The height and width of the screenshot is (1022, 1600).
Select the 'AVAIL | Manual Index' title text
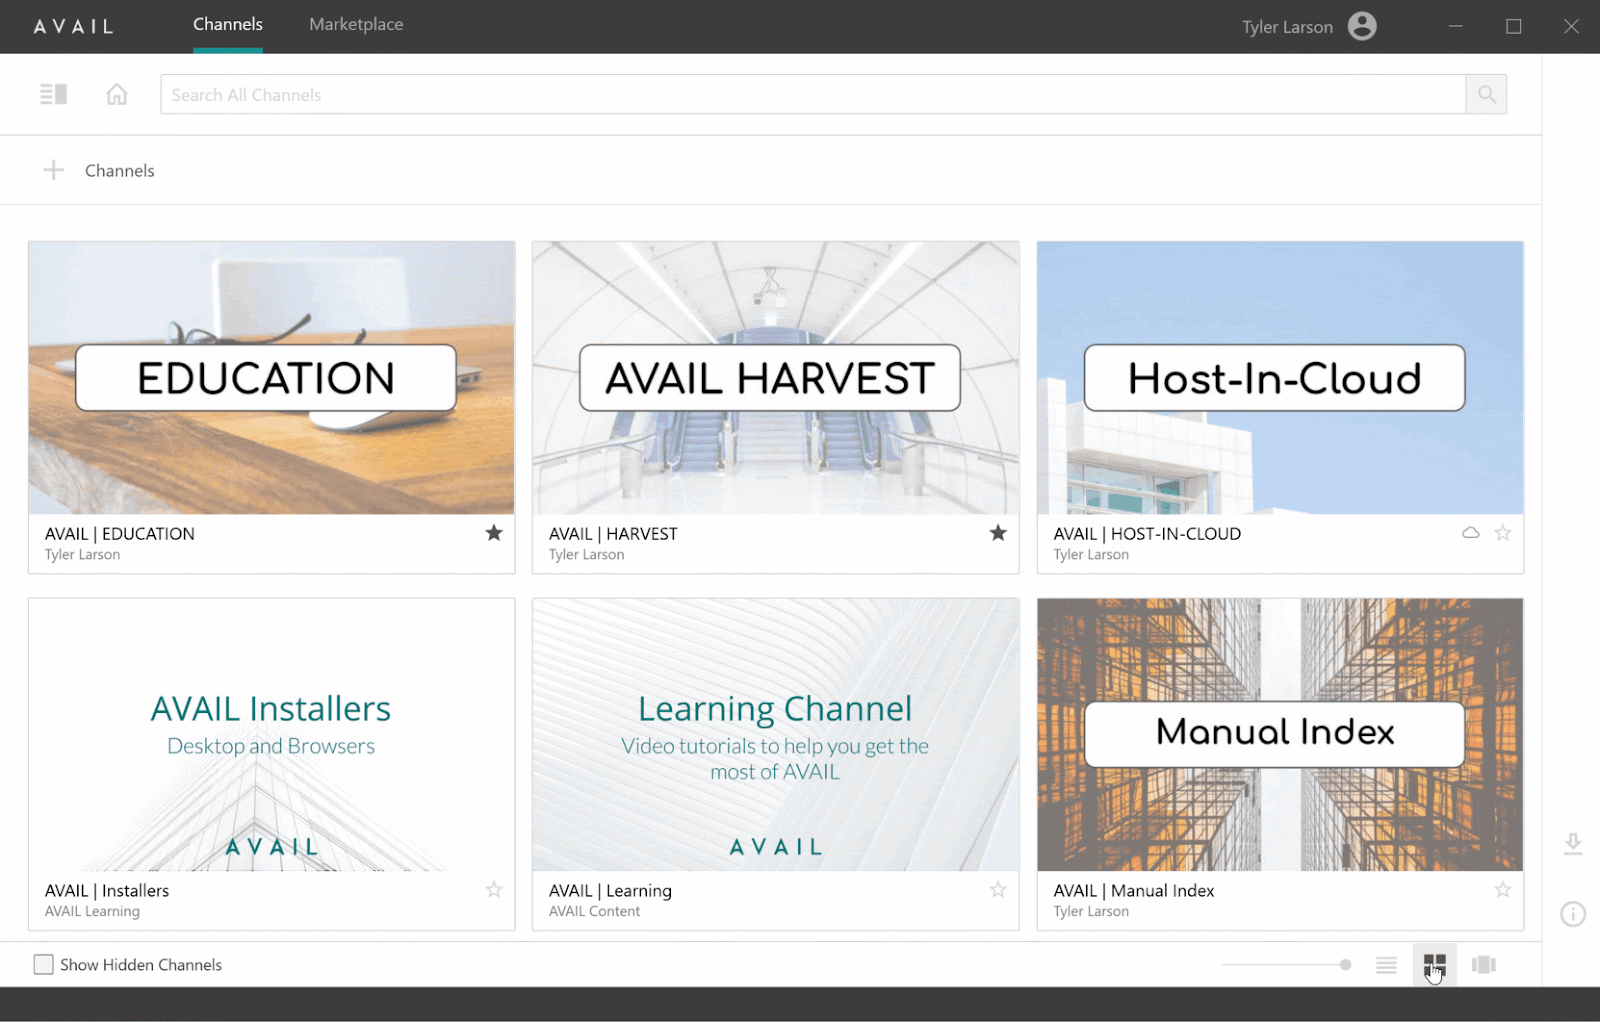(x=1134, y=891)
